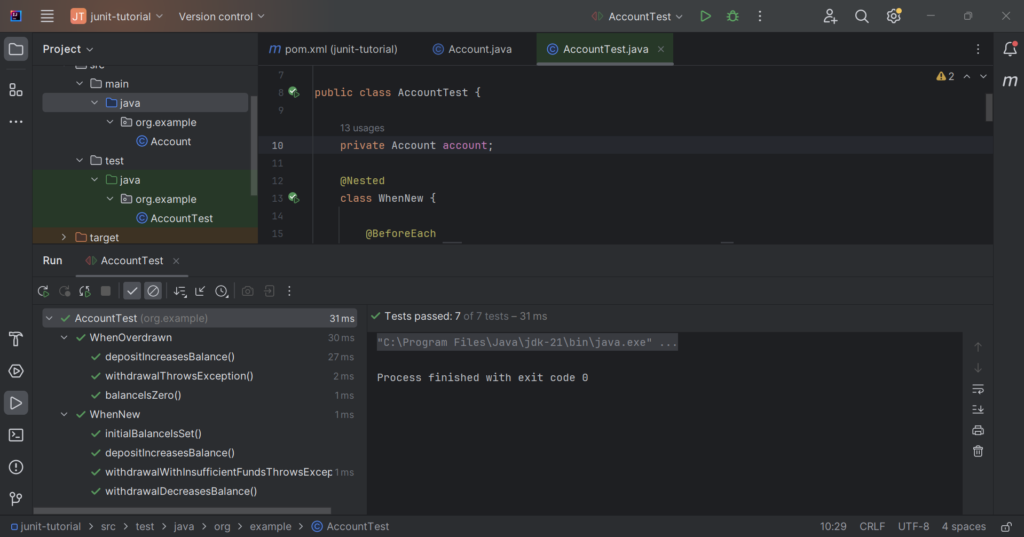Rerun failed tests button
This screenshot has height=537, width=1024.
[x=65, y=291]
